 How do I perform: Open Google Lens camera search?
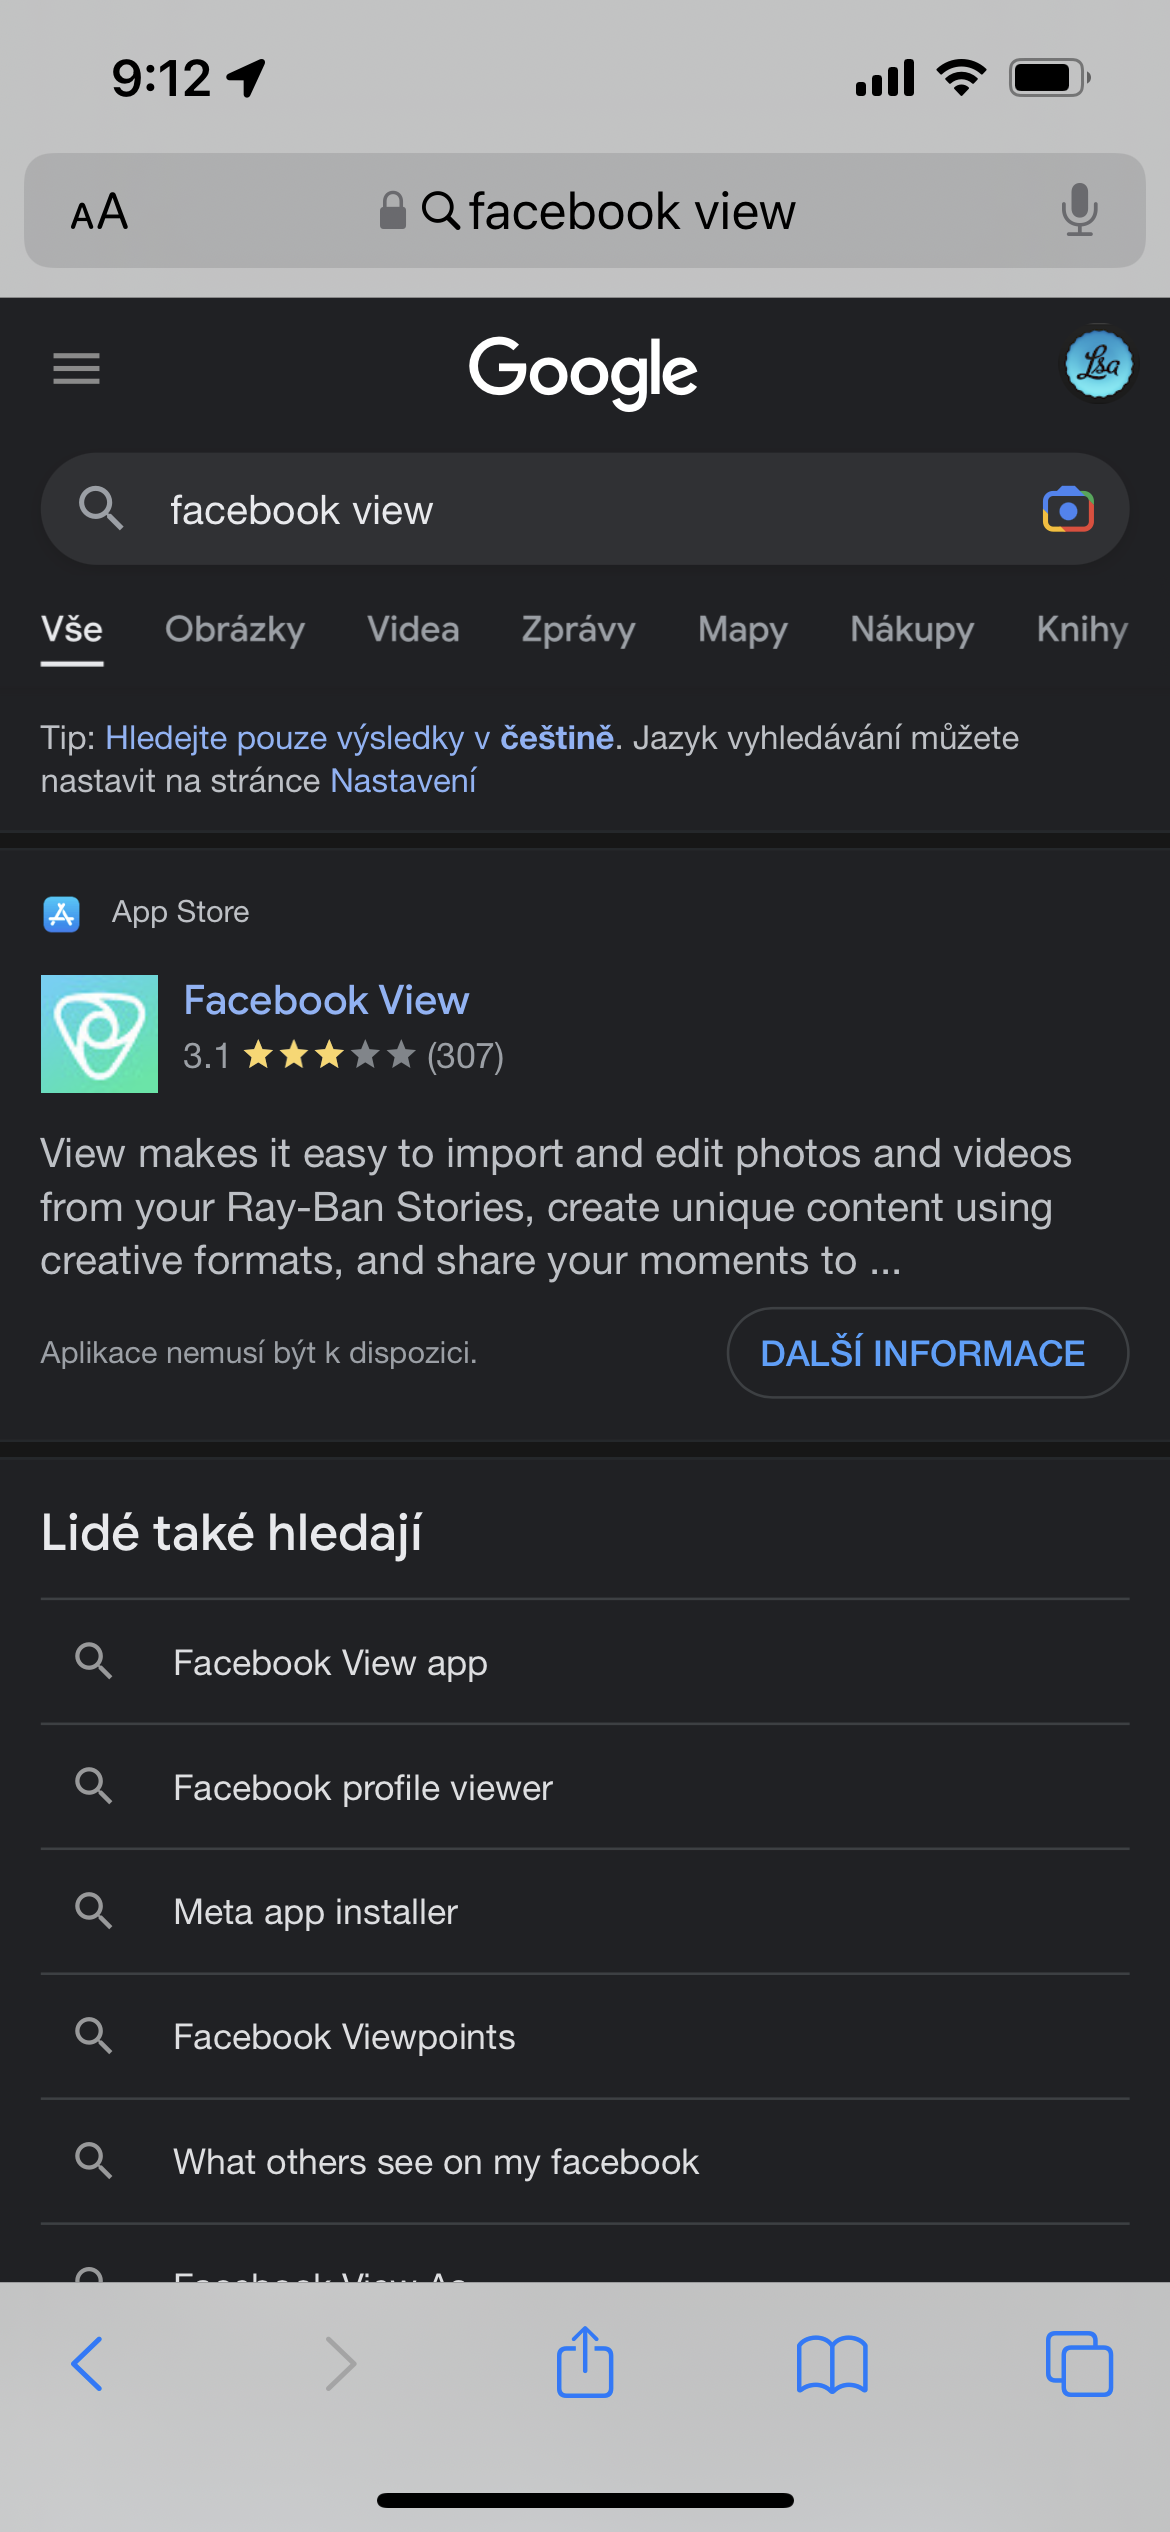(1067, 510)
